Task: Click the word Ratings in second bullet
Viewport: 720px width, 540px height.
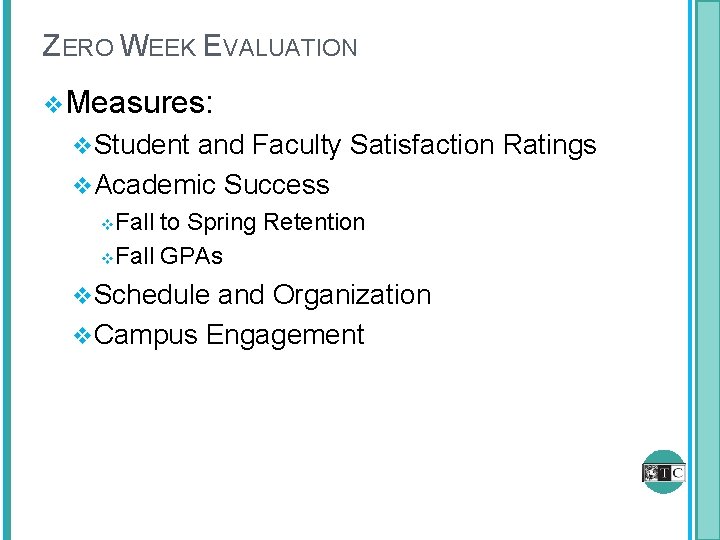Action: pyautogui.click(x=549, y=146)
